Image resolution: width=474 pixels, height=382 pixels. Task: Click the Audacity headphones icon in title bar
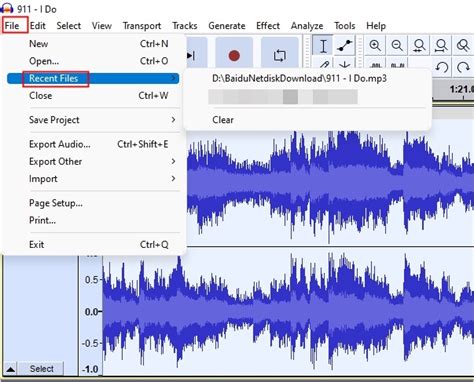click(x=7, y=8)
